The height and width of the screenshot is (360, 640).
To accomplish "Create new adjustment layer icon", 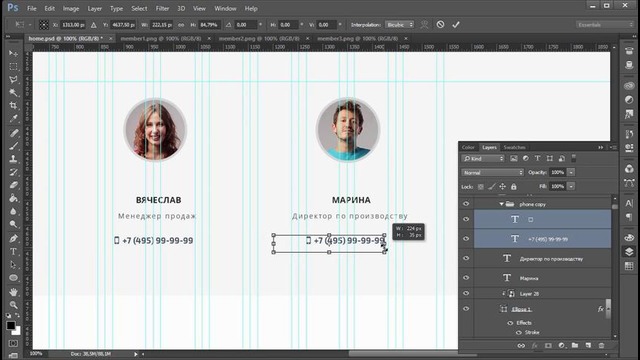I will [562, 345].
